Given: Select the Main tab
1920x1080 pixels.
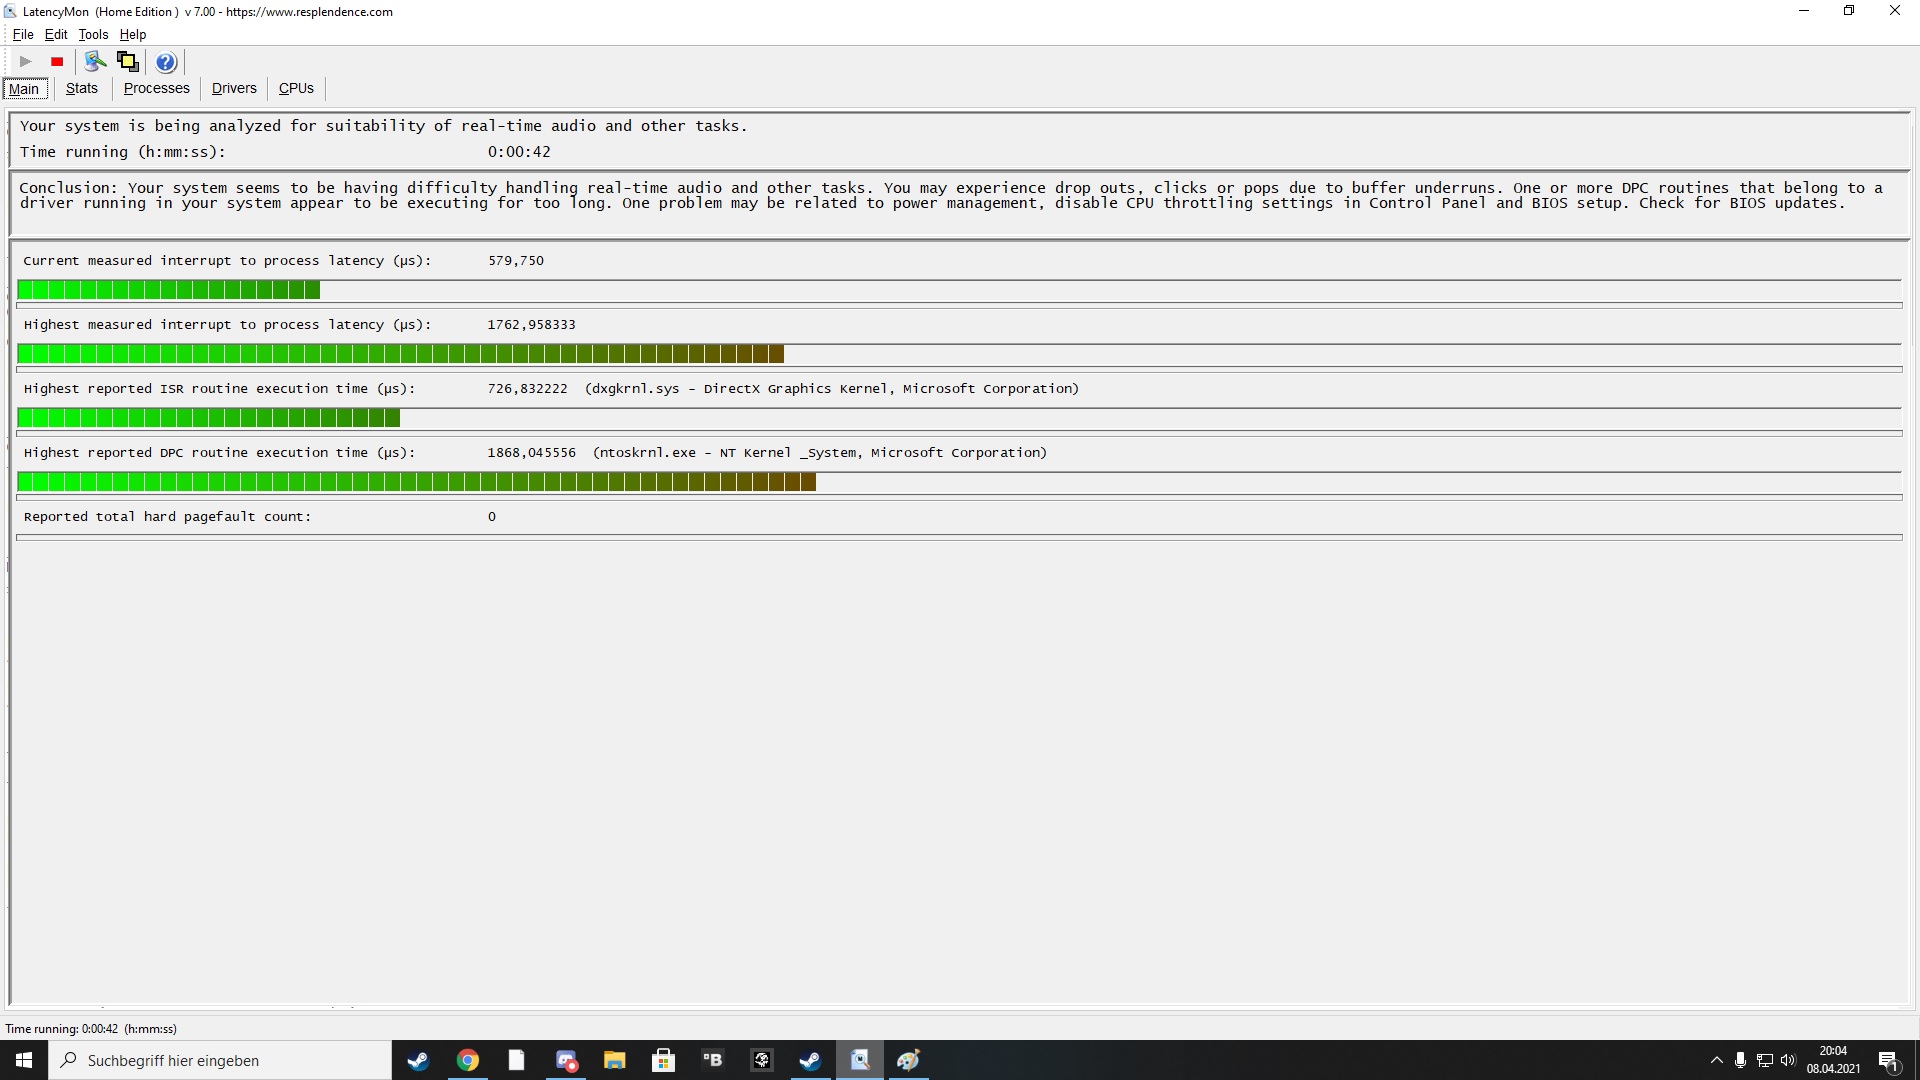Looking at the screenshot, I should pos(24,89).
